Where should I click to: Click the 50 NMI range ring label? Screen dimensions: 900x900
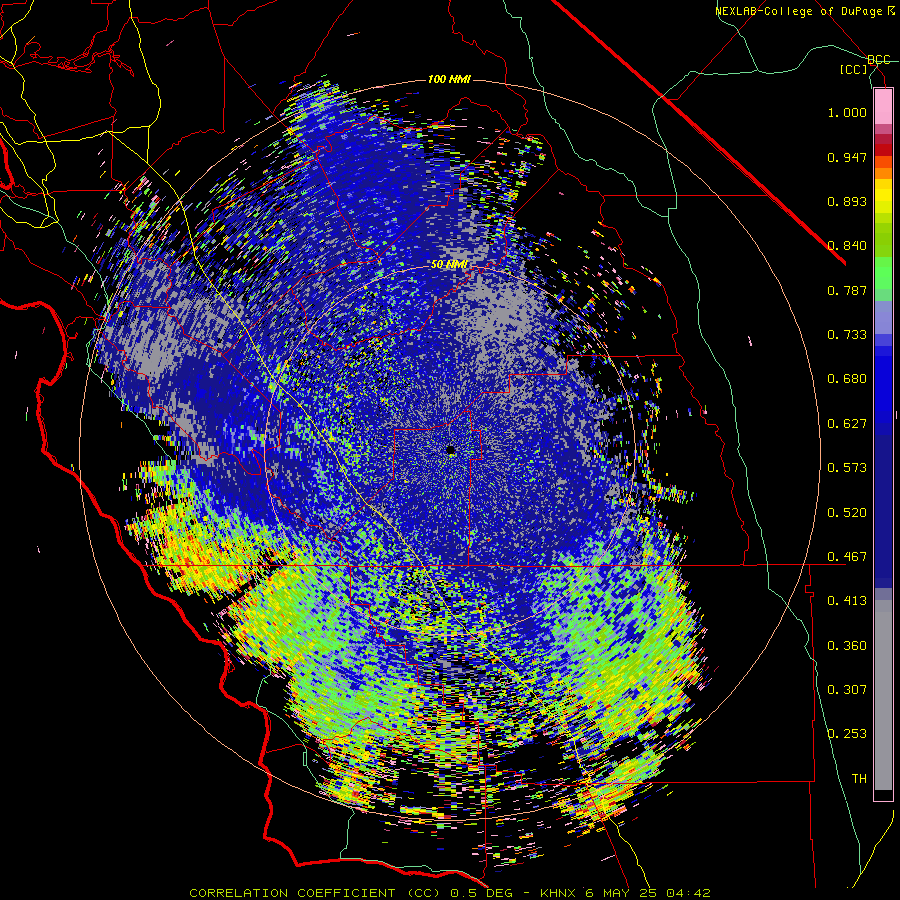click(449, 264)
